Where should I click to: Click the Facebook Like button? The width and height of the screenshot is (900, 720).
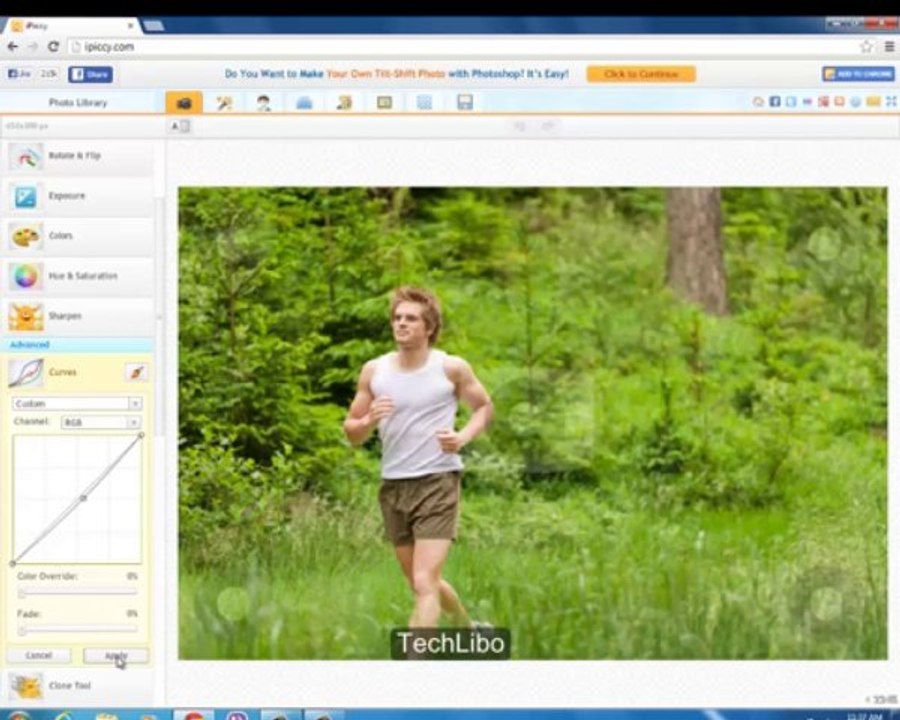(x=20, y=74)
